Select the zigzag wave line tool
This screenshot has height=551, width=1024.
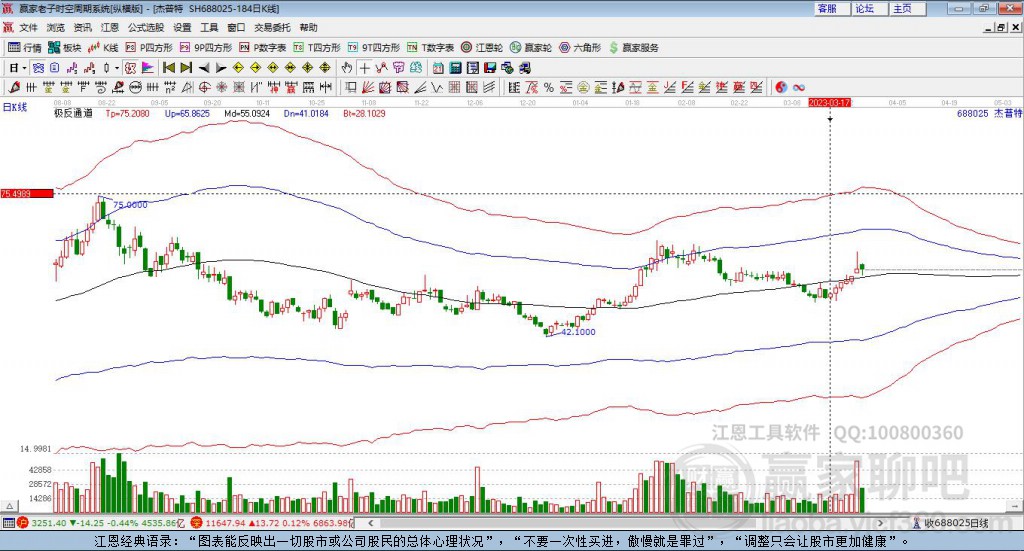click(437, 87)
